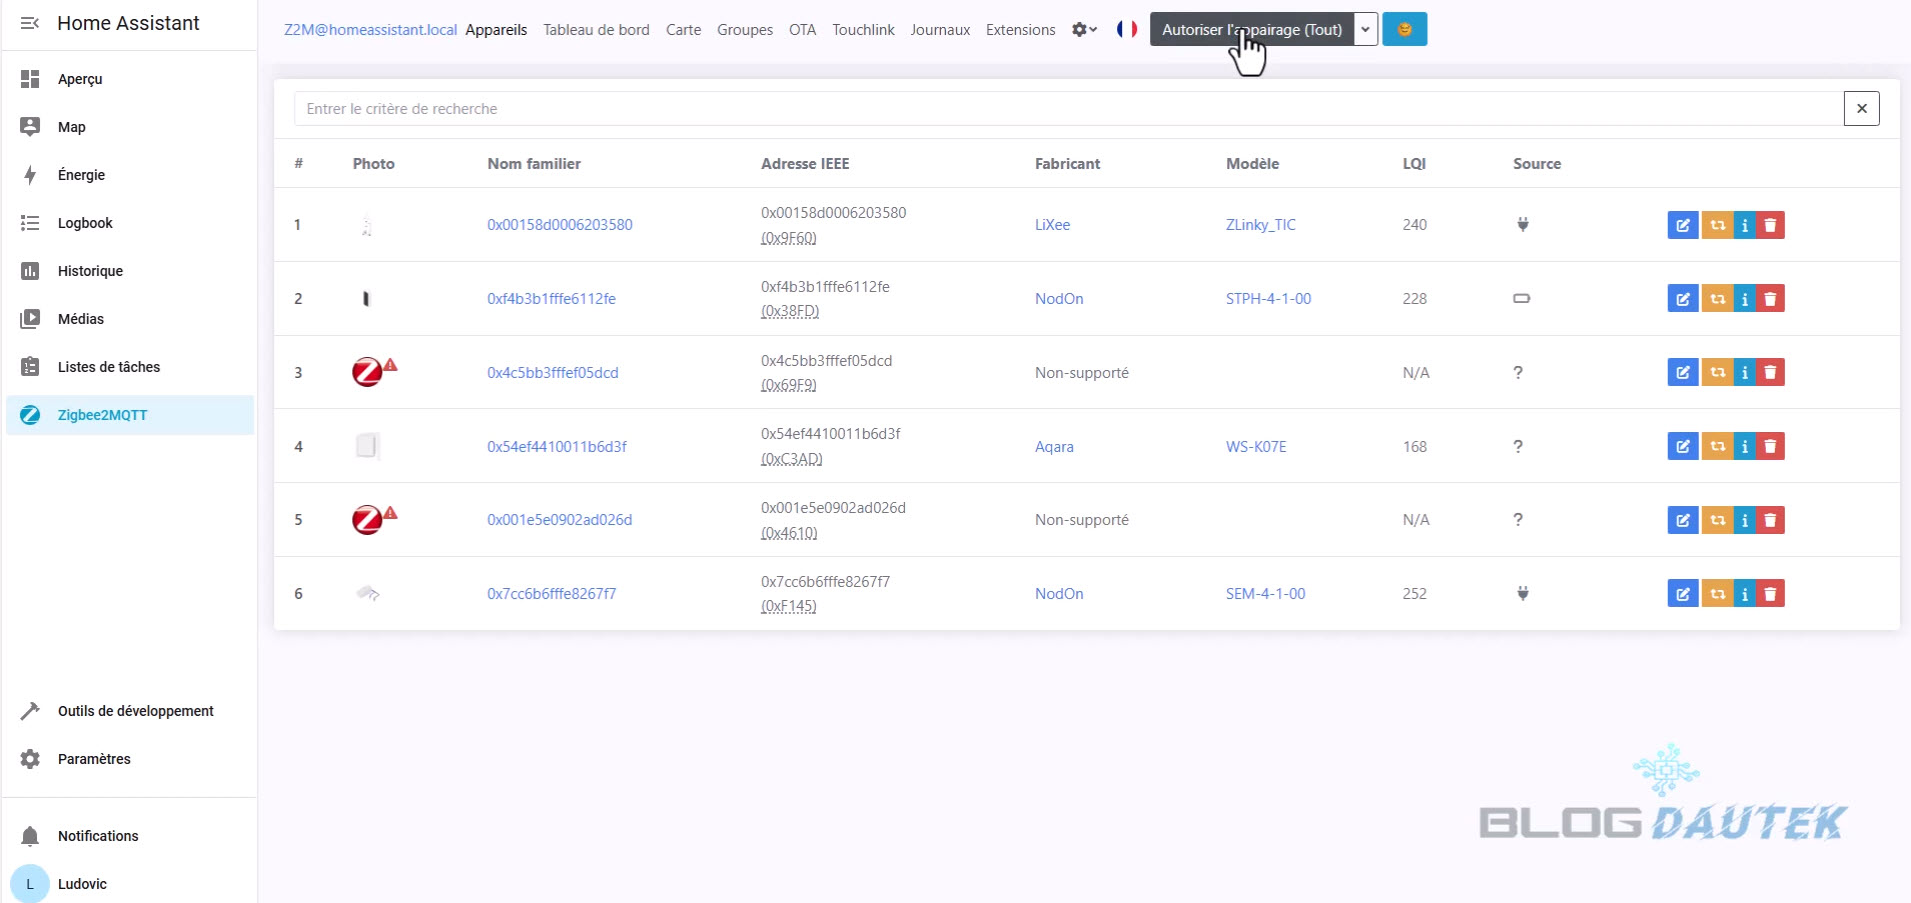Click the blue theme button in top bar
This screenshot has height=903, width=1911.
1404,30
